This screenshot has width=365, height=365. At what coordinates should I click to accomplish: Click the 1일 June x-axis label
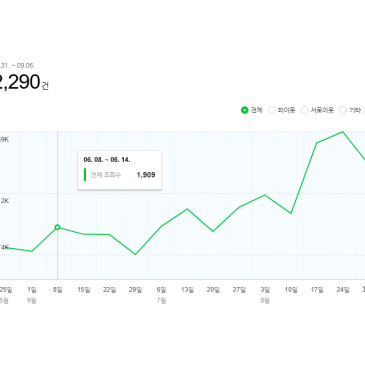pyautogui.click(x=32, y=290)
